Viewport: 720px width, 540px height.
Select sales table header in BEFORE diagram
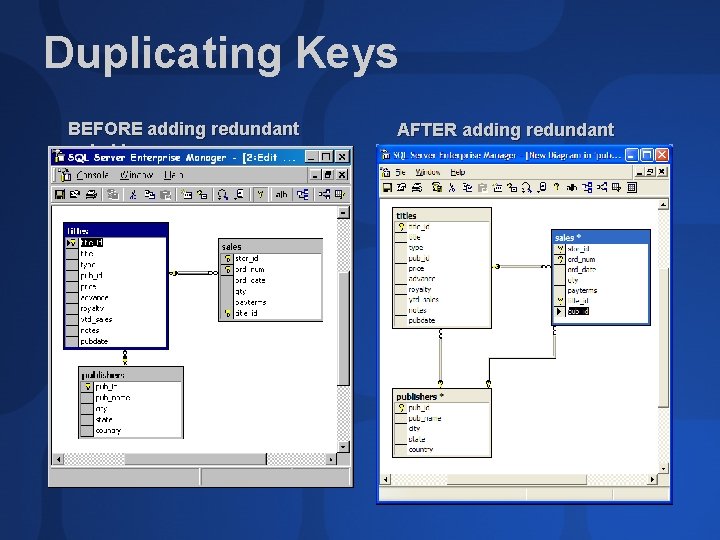[x=270, y=247]
